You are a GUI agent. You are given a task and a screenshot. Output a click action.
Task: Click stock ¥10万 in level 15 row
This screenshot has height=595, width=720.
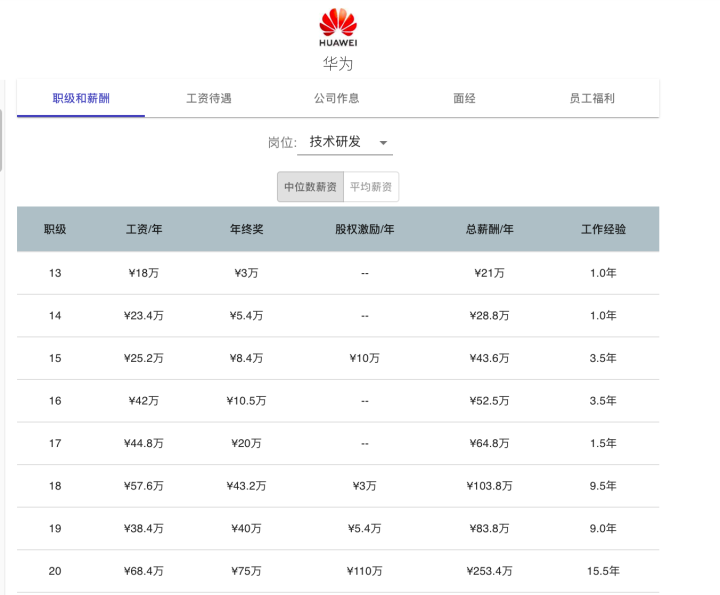[x=365, y=358]
